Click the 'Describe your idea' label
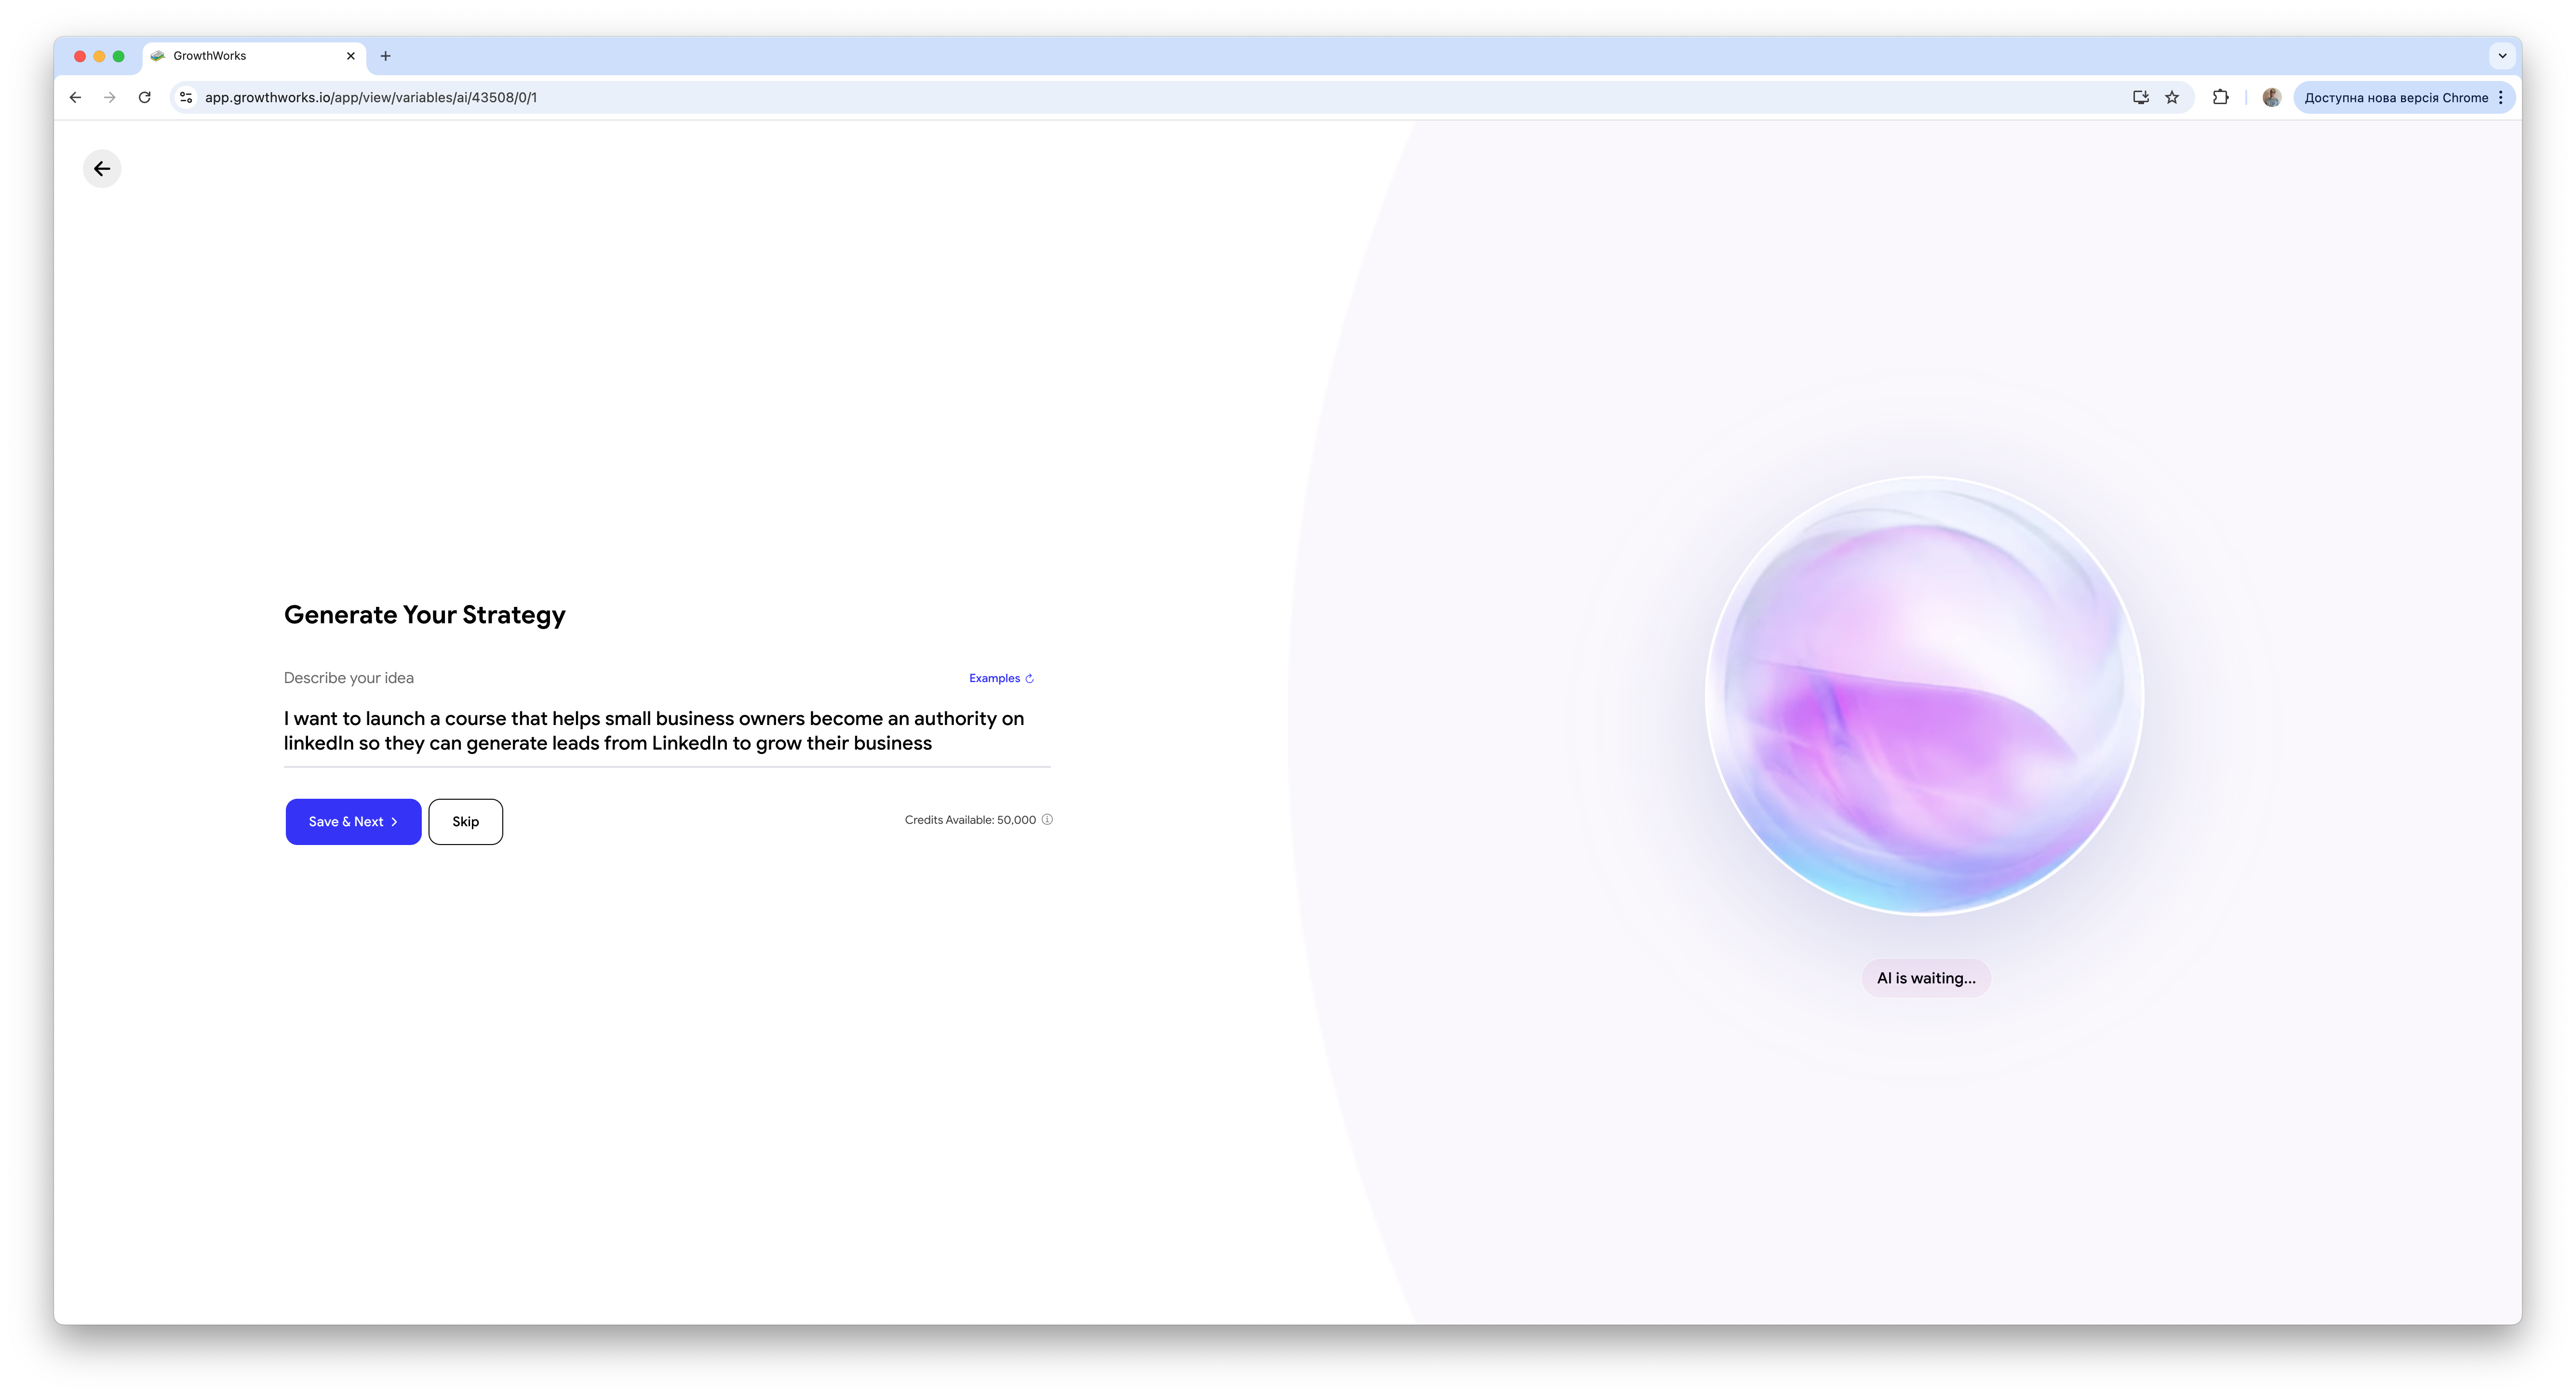The width and height of the screenshot is (2576, 1396). 349,678
